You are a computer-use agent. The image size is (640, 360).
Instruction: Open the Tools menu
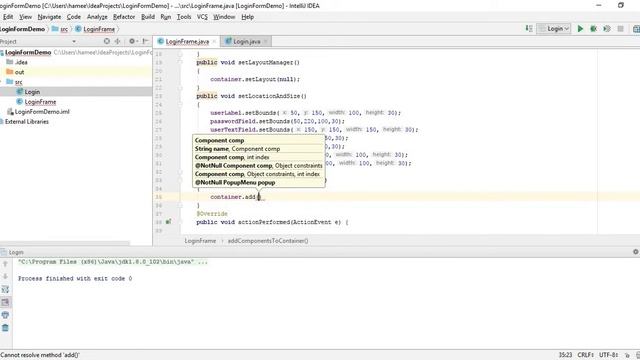pyautogui.click(x=184, y=17)
